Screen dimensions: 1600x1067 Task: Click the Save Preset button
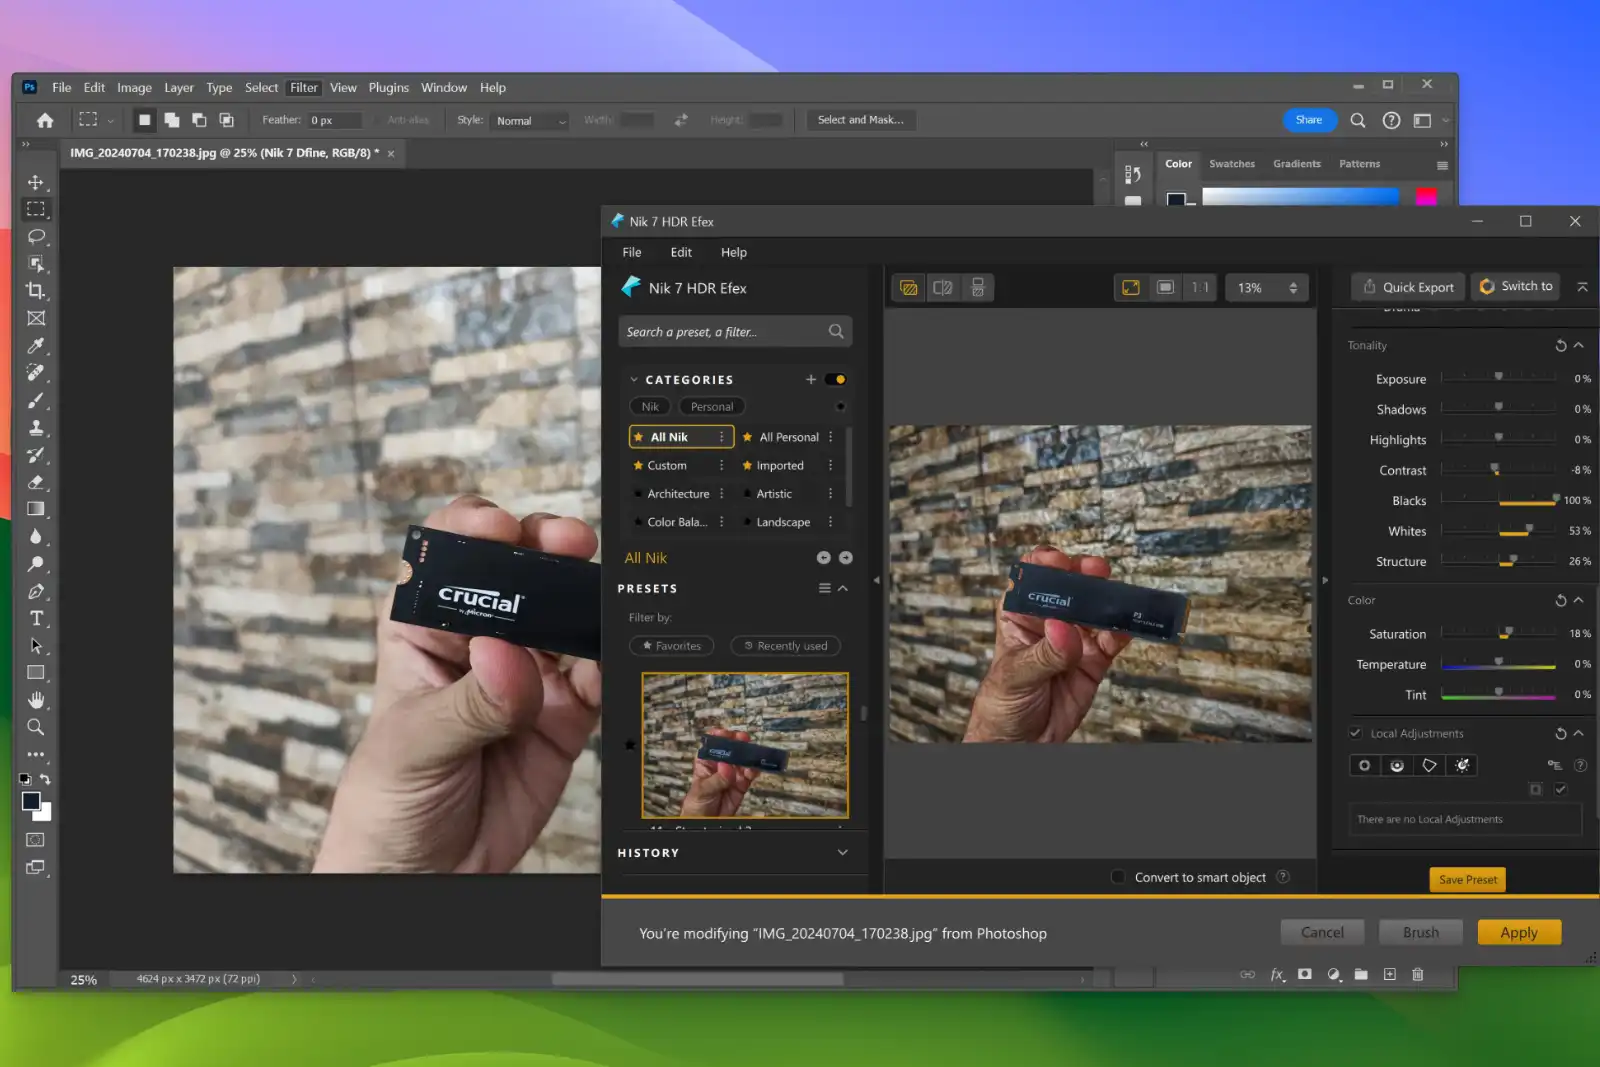1467,879
